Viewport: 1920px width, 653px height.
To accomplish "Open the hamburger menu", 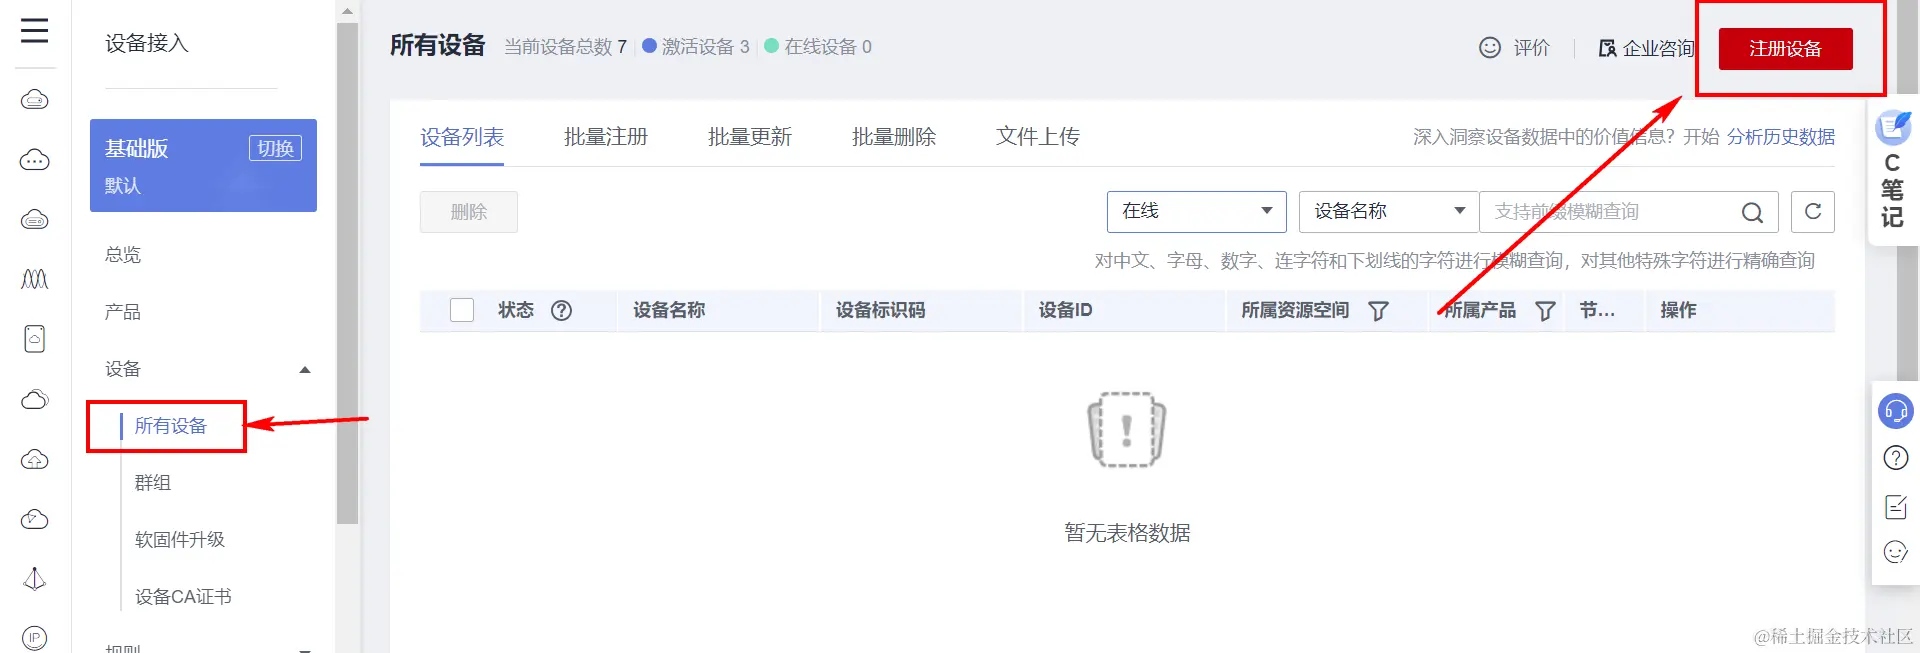I will (35, 30).
